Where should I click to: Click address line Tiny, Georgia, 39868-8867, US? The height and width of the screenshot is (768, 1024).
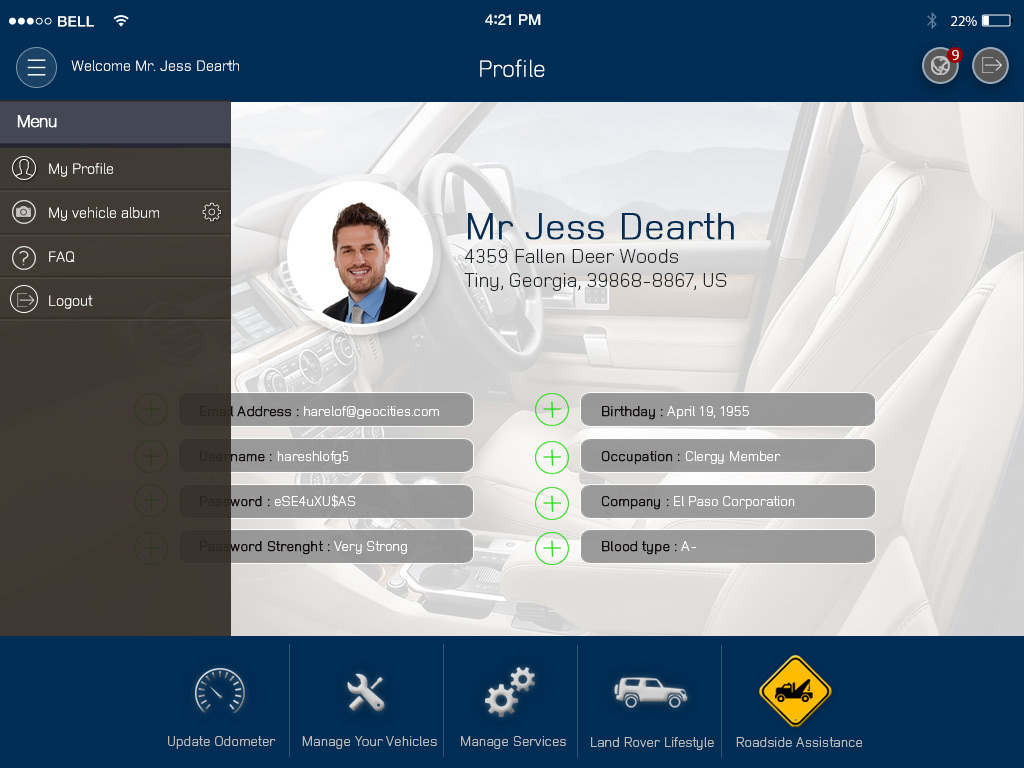tap(596, 281)
